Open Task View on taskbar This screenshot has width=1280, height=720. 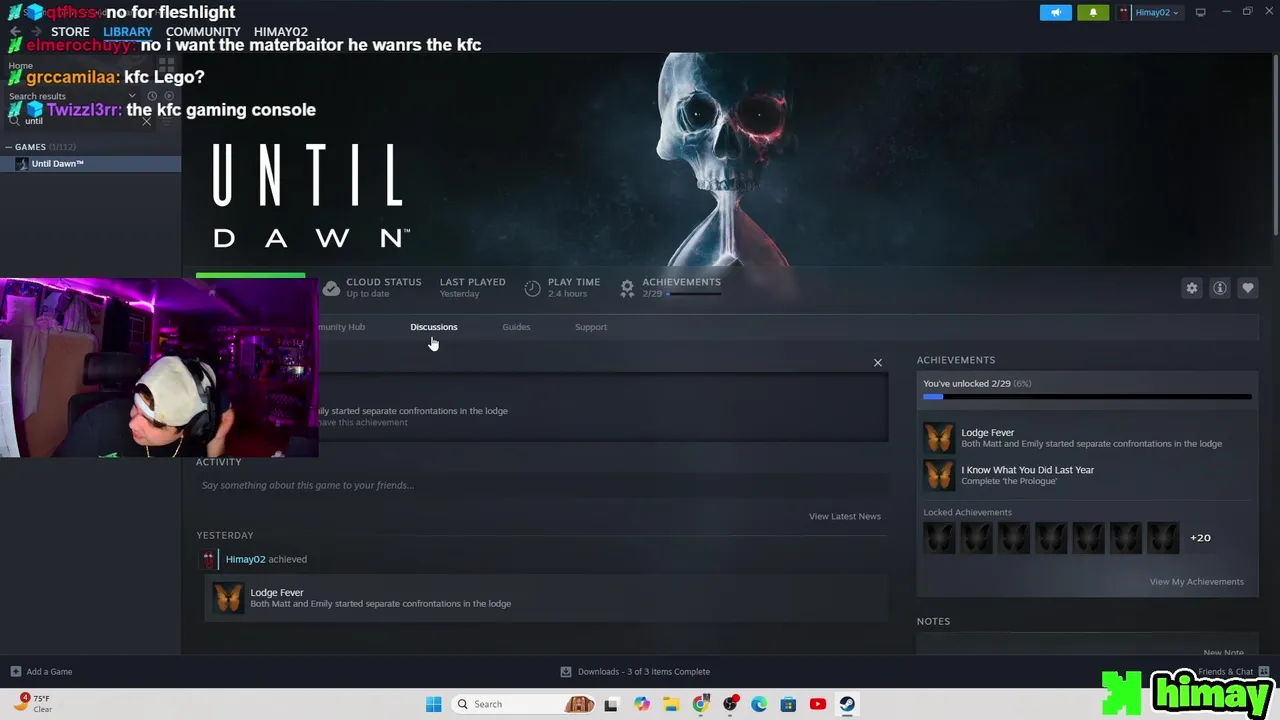point(611,704)
